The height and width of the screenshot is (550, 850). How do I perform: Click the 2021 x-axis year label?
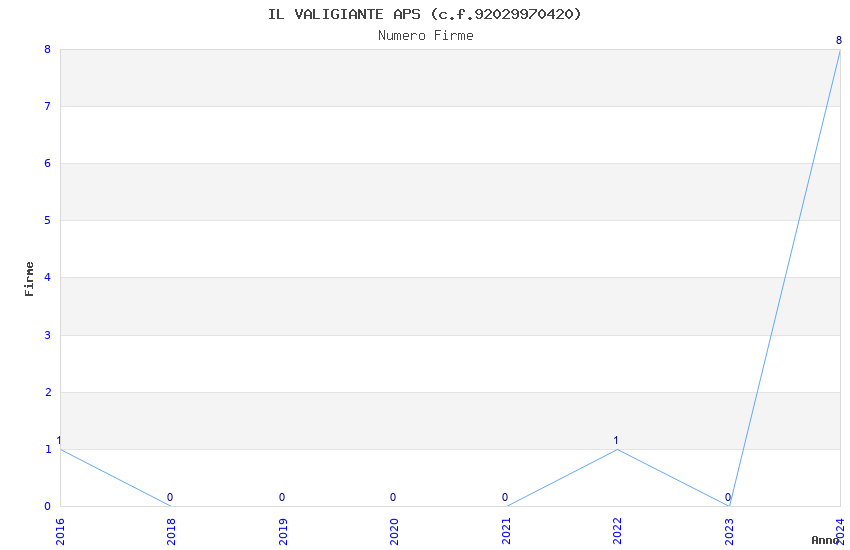(506, 532)
